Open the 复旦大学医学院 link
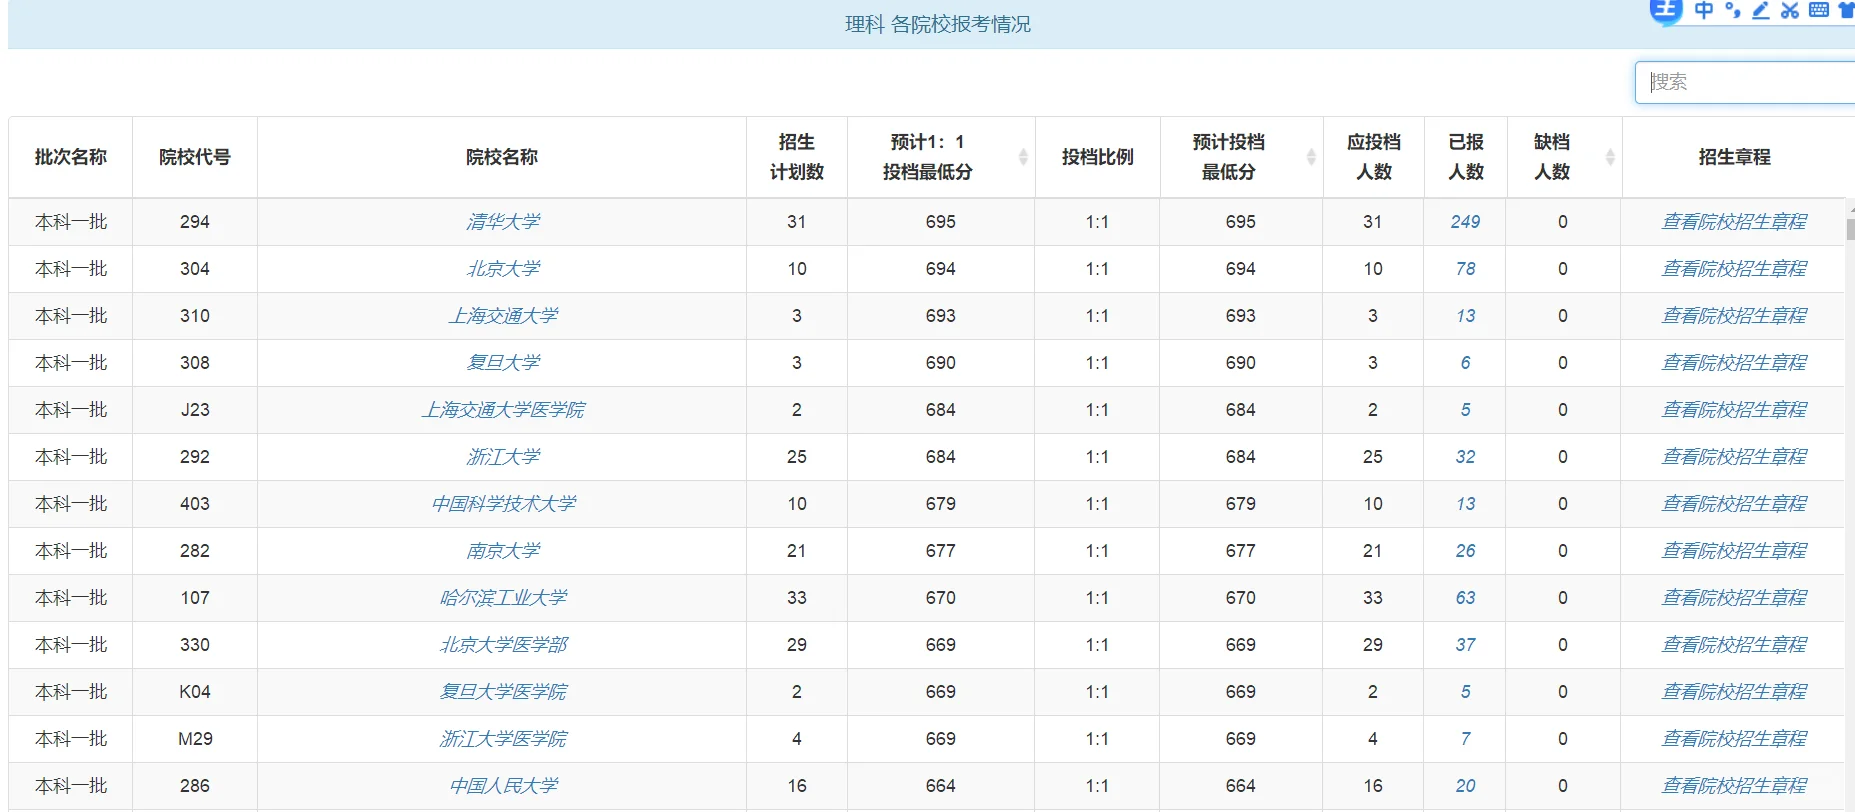This screenshot has width=1855, height=812. pyautogui.click(x=503, y=692)
